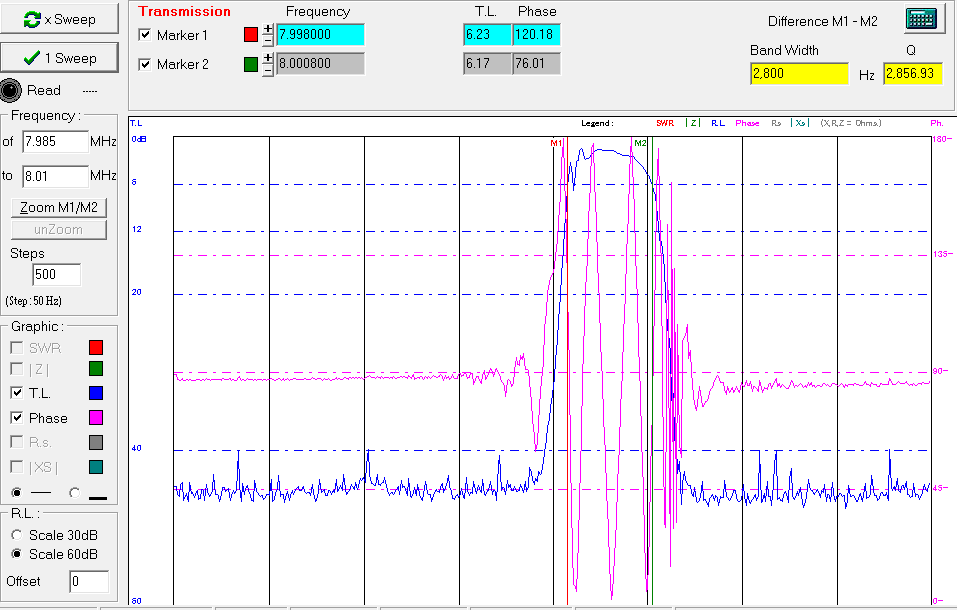Decrease Marker 2 frequency with minus
This screenshot has width=957, height=610.
tap(267, 70)
